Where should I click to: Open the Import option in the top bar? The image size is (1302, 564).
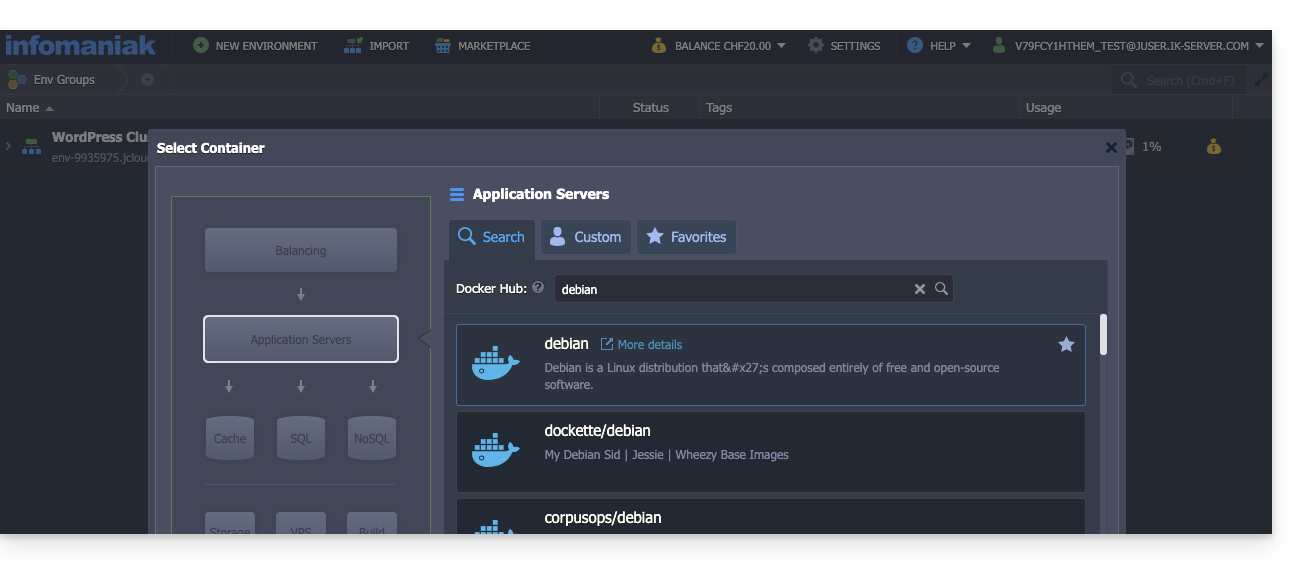pos(376,46)
